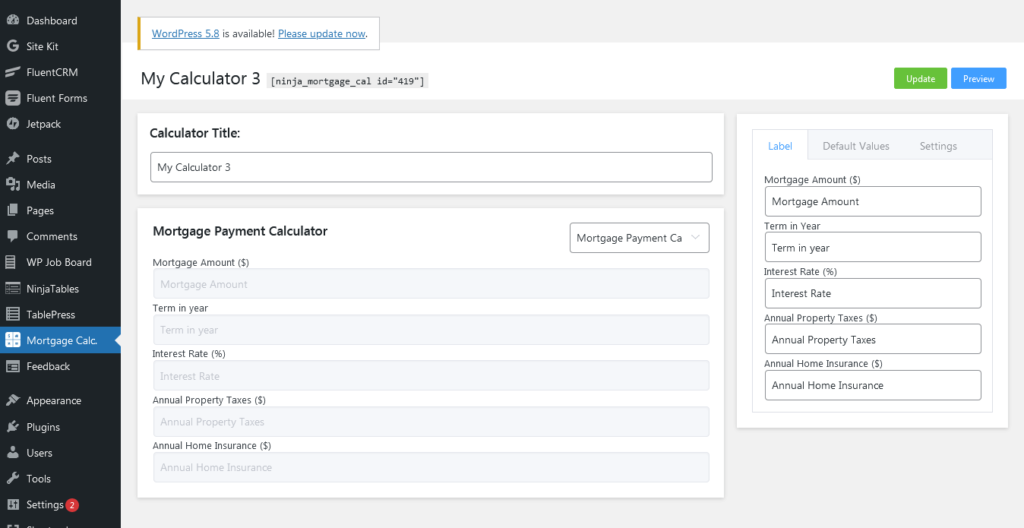Click the Mortgage Payment Calculator heading

(x=240, y=231)
